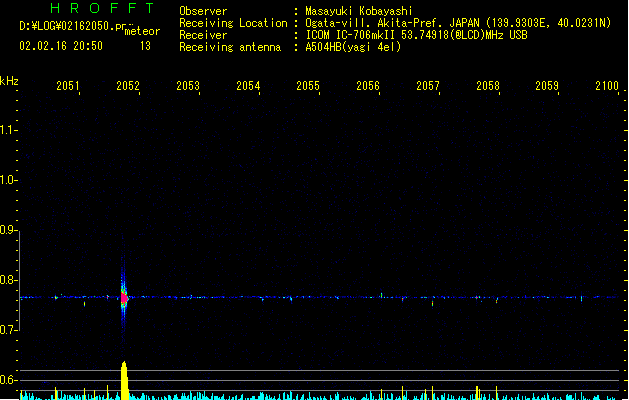Click the 2055 time axis label

pyautogui.click(x=308, y=85)
